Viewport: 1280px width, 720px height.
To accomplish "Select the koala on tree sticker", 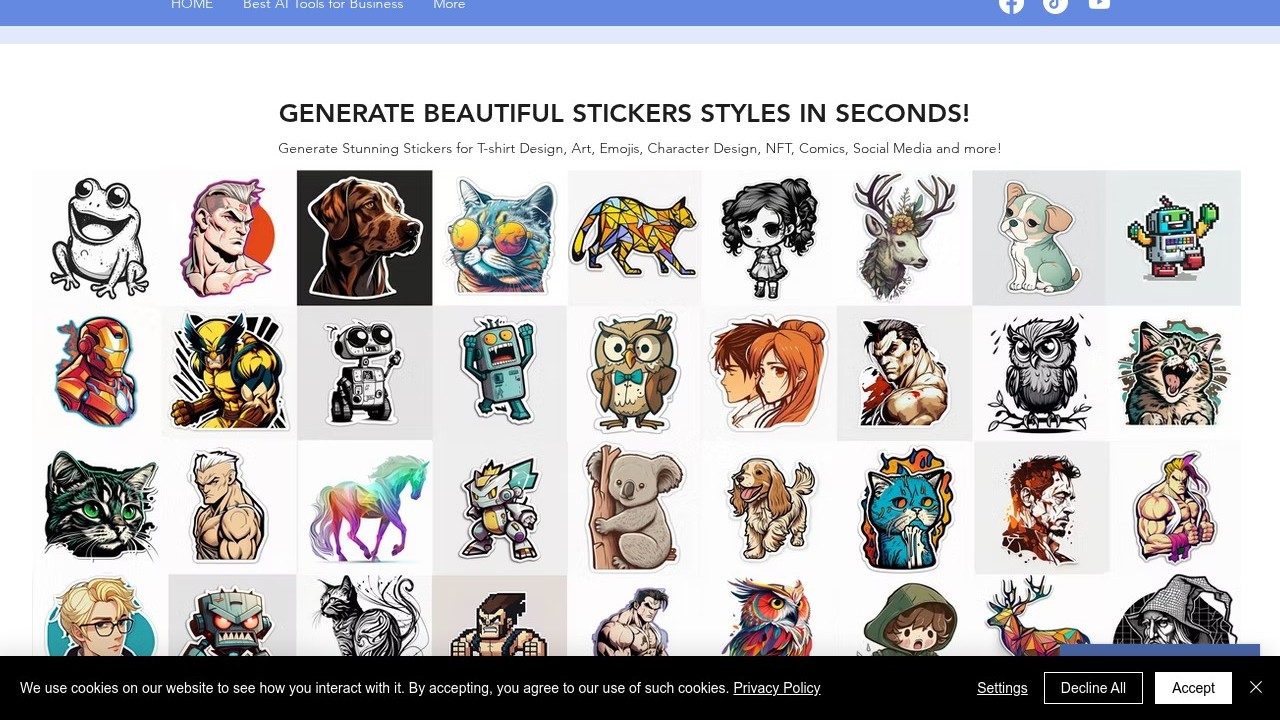I will click(634, 507).
